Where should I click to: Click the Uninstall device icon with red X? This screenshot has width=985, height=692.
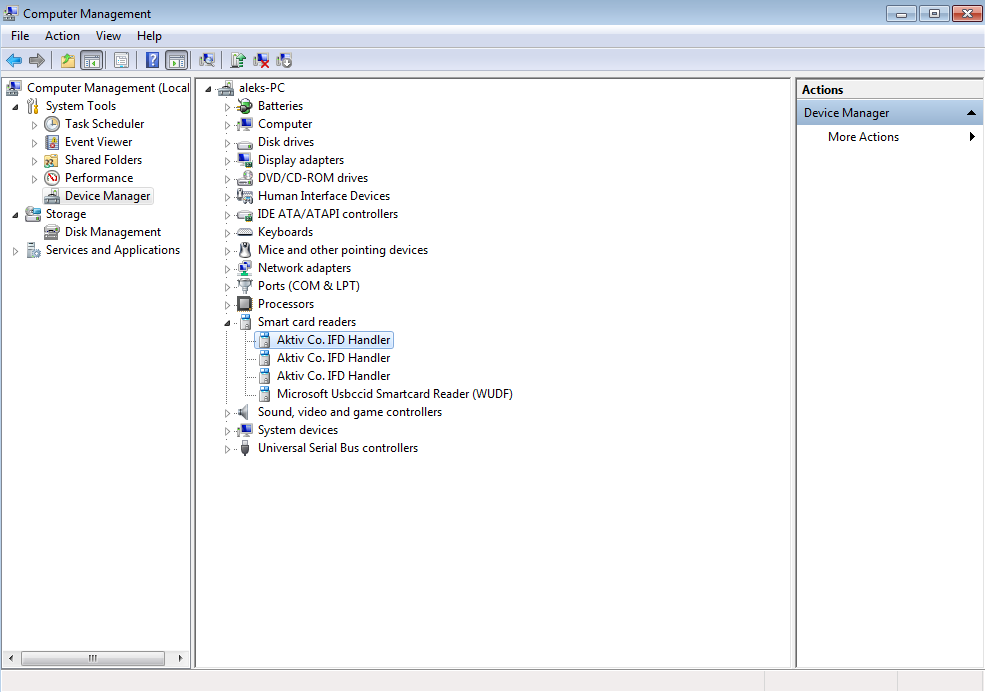(x=261, y=60)
